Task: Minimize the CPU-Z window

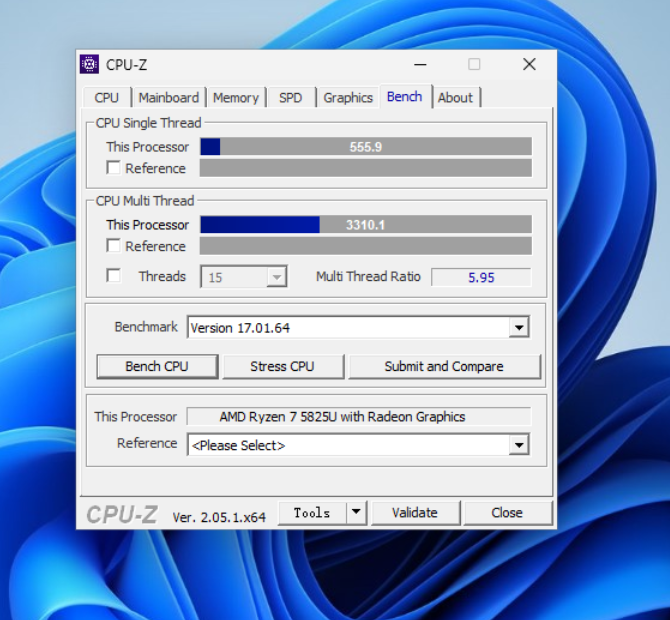Action: tap(420, 65)
